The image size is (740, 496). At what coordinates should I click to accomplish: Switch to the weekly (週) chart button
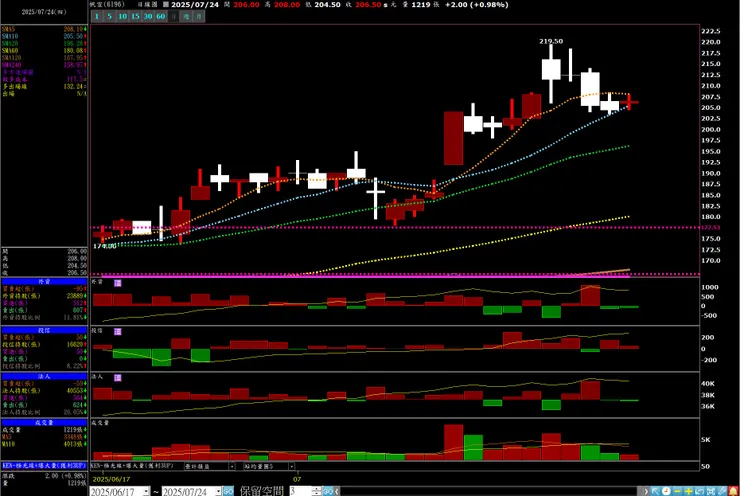pos(186,16)
